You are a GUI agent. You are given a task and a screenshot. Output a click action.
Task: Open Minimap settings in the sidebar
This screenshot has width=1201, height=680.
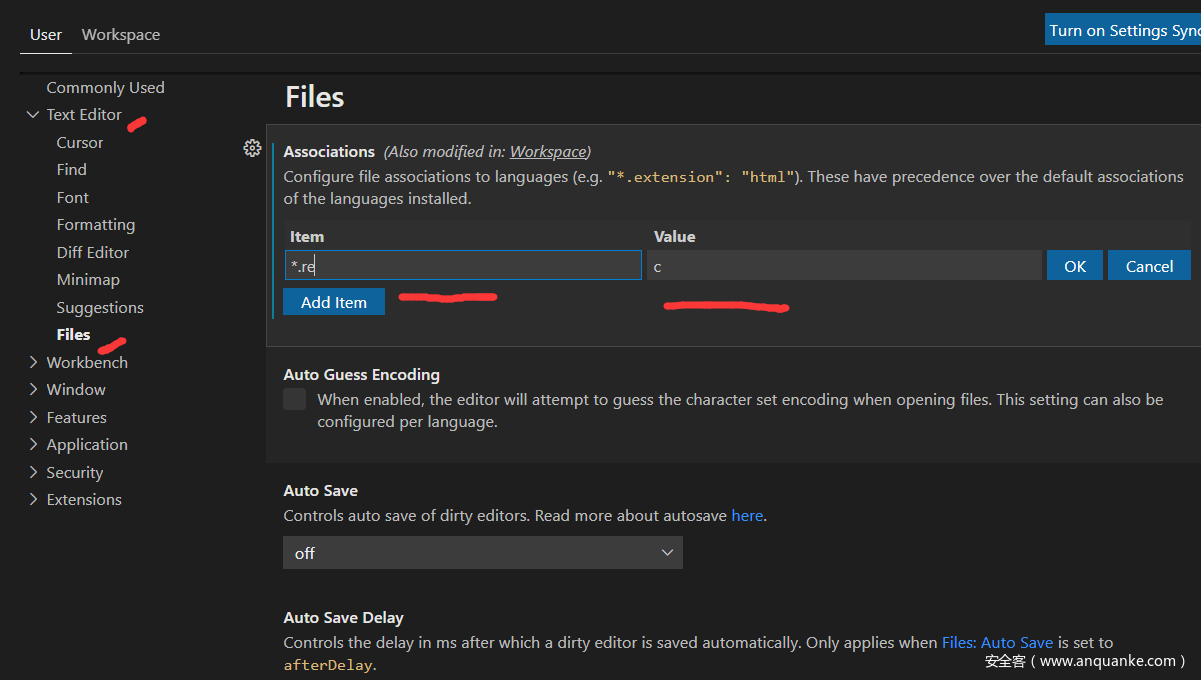(88, 280)
